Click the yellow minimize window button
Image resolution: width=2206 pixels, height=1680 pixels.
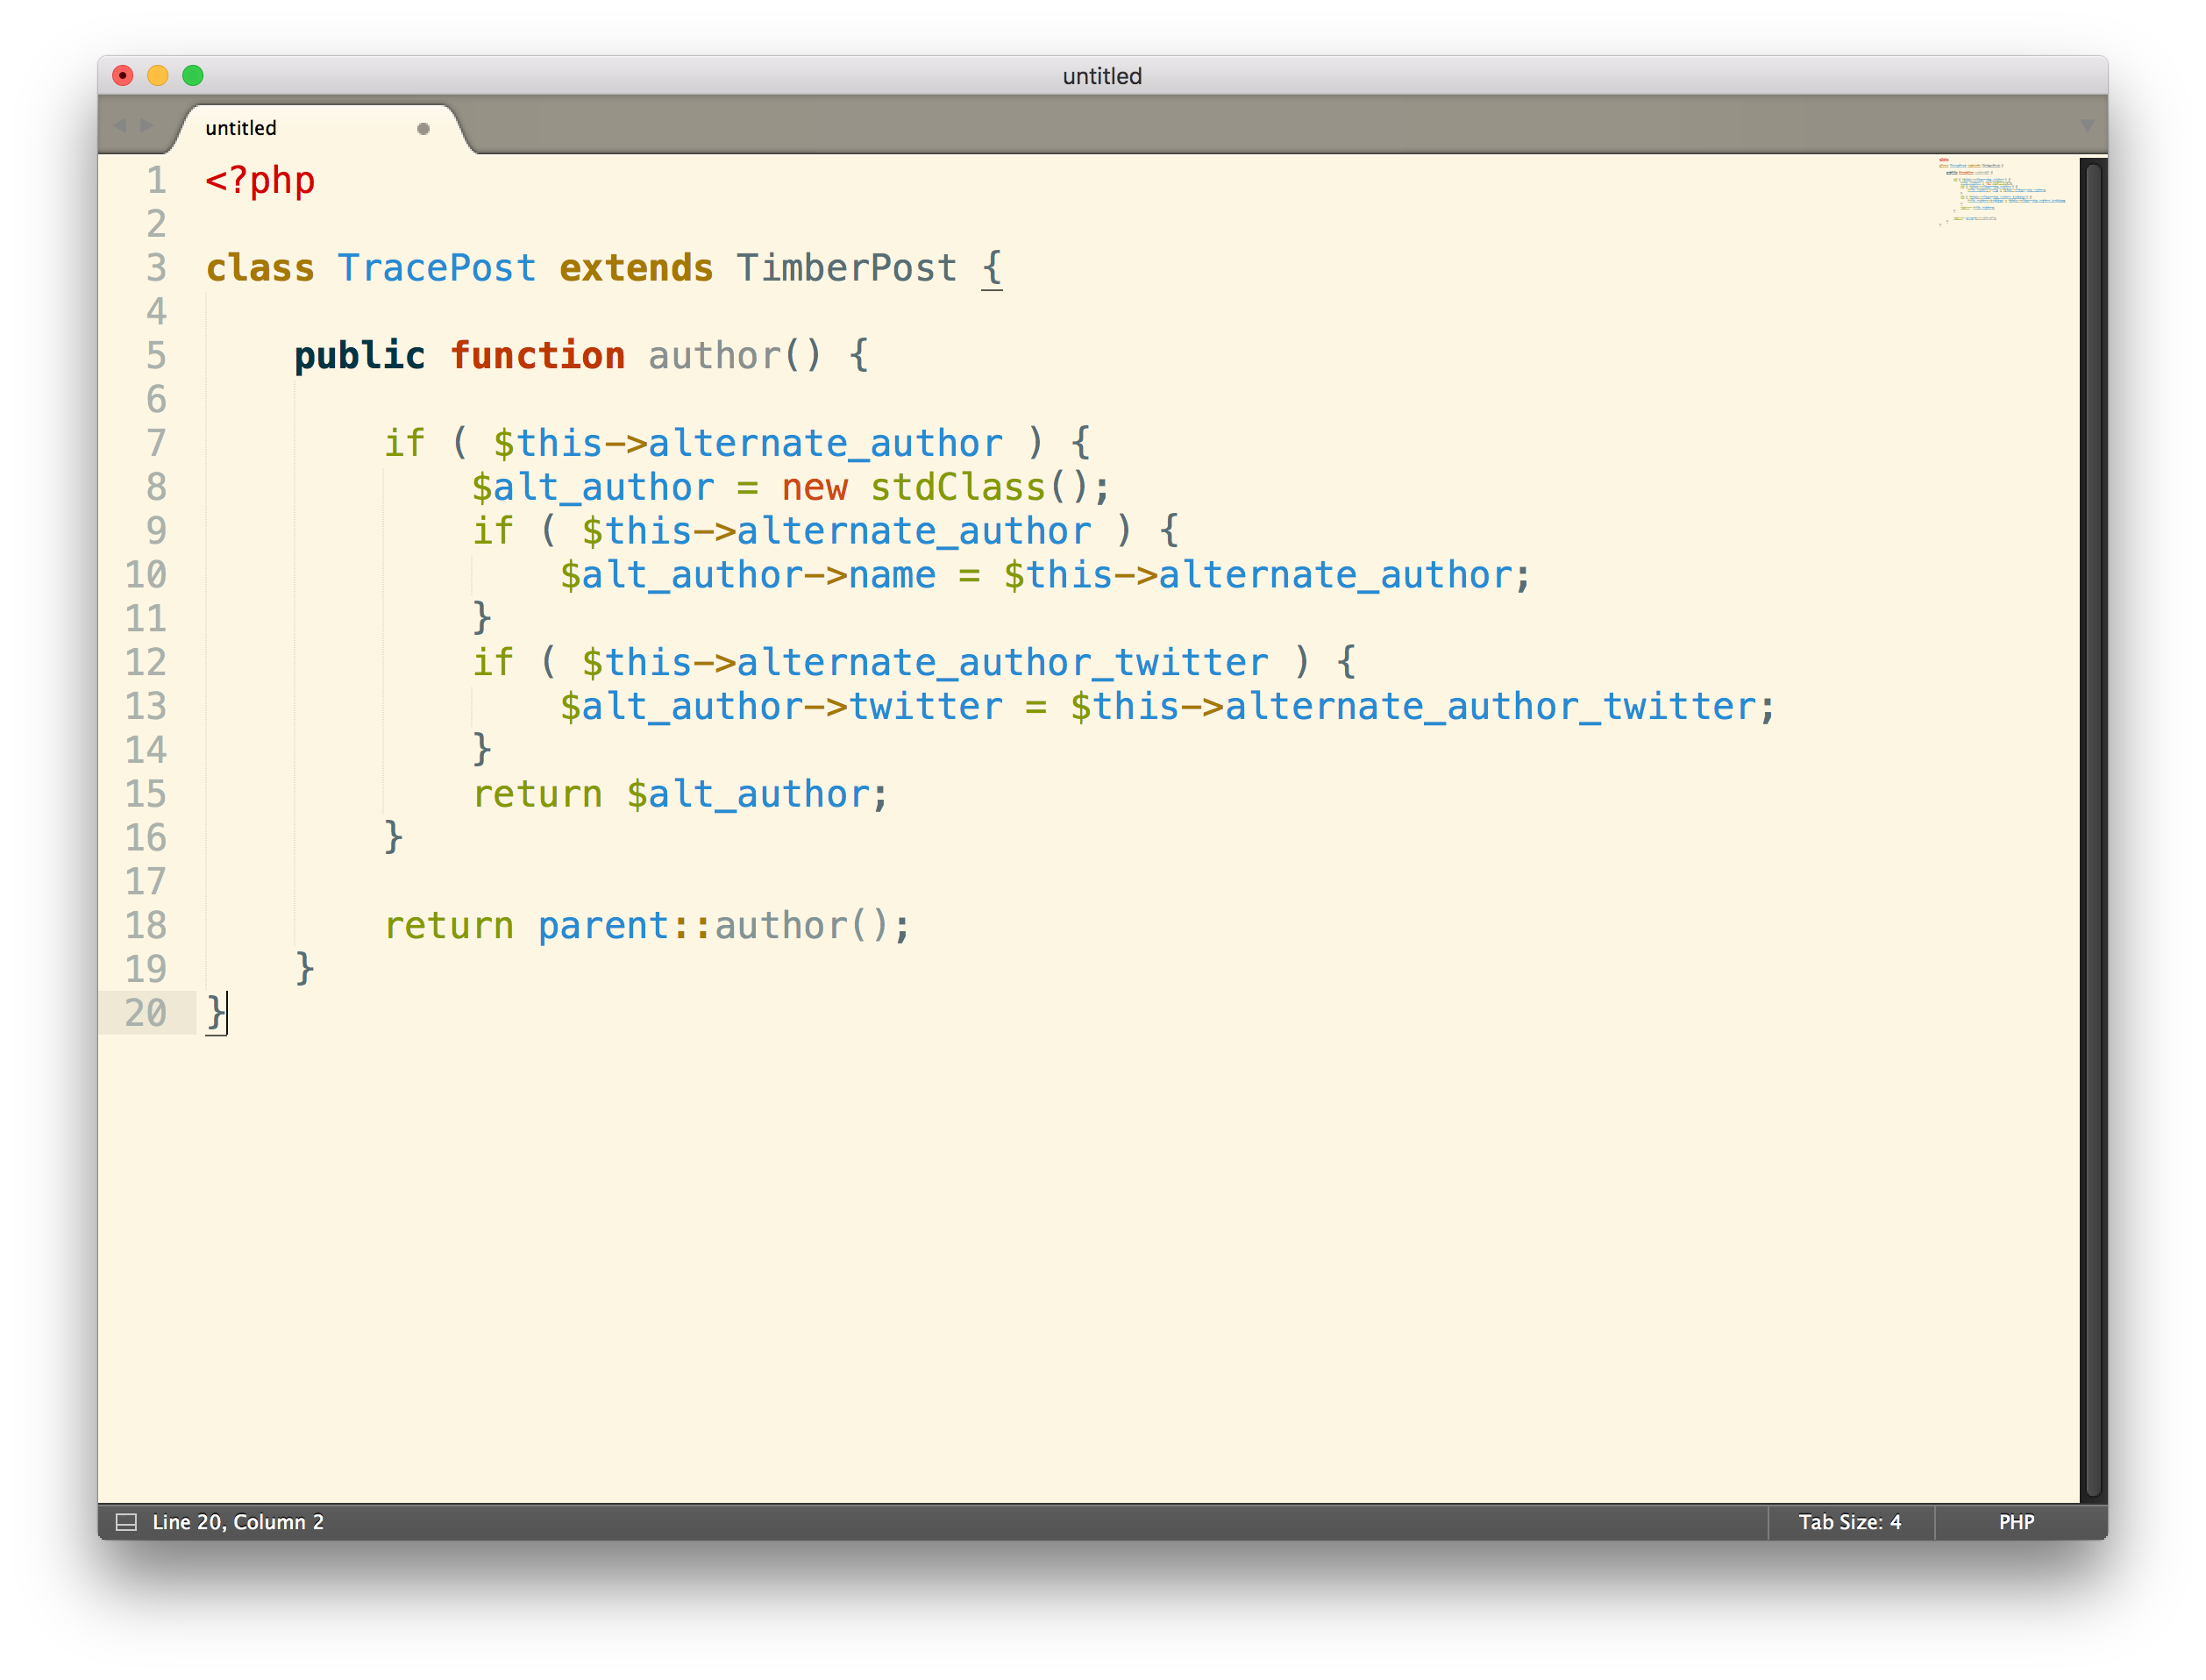click(158, 76)
